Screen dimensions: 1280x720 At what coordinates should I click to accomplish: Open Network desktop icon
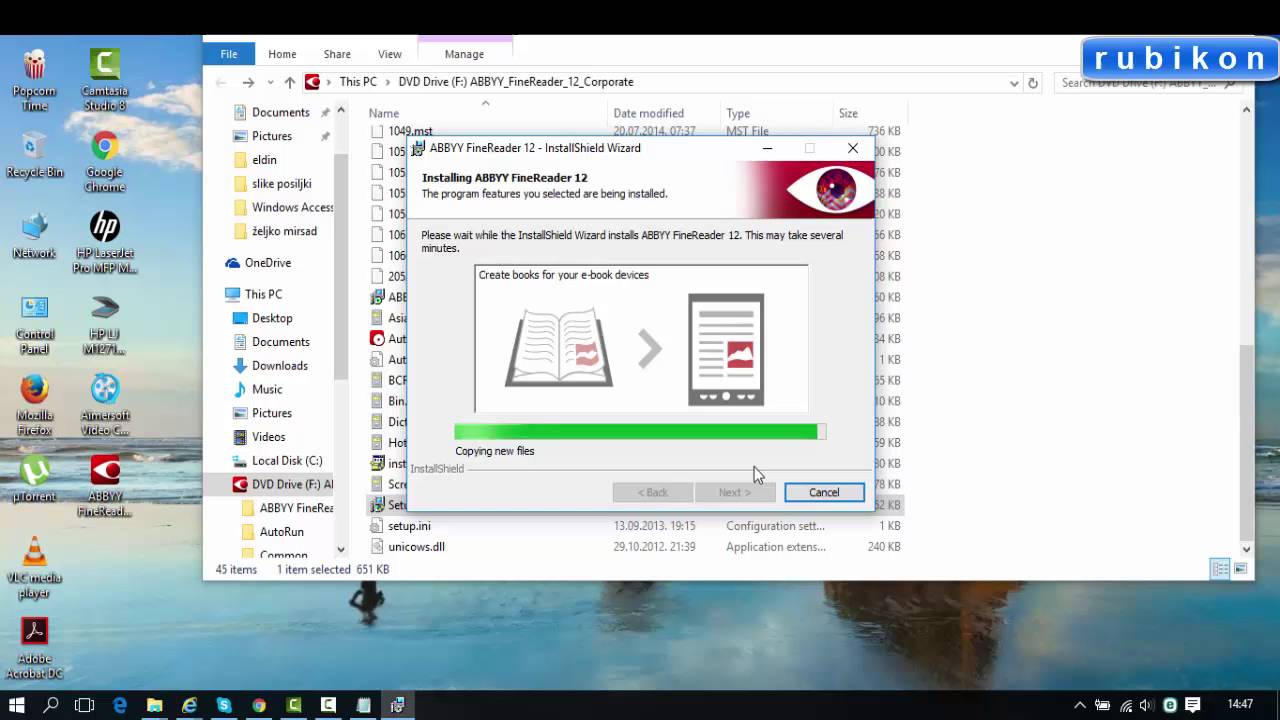click(35, 236)
